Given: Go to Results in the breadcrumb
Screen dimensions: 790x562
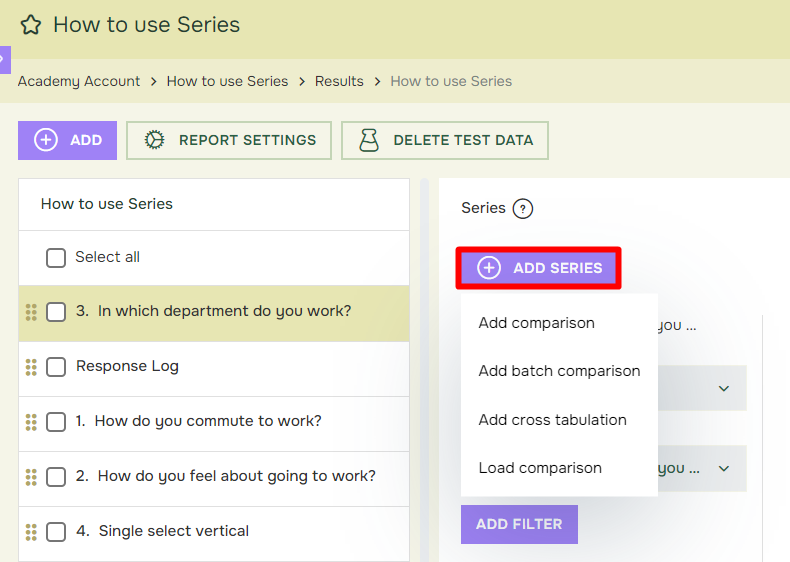Looking at the screenshot, I should click(339, 81).
